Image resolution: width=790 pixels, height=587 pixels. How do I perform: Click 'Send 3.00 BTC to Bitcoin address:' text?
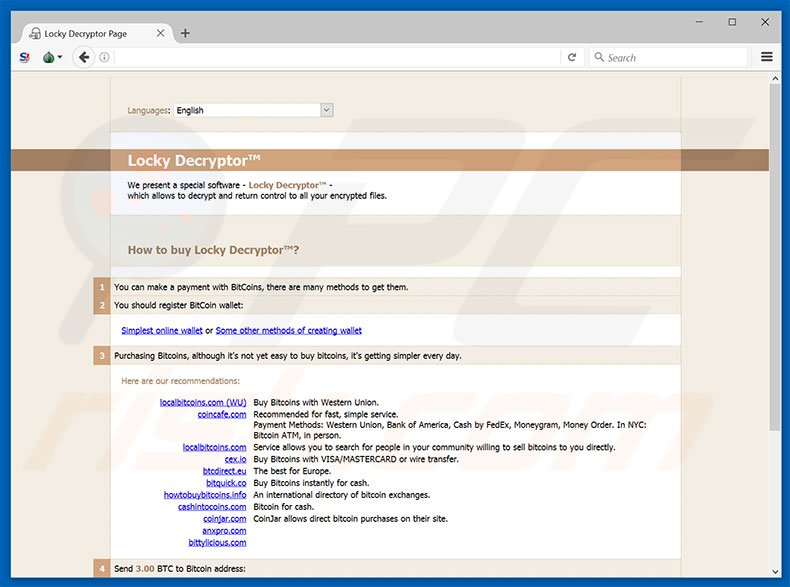[x=180, y=569]
